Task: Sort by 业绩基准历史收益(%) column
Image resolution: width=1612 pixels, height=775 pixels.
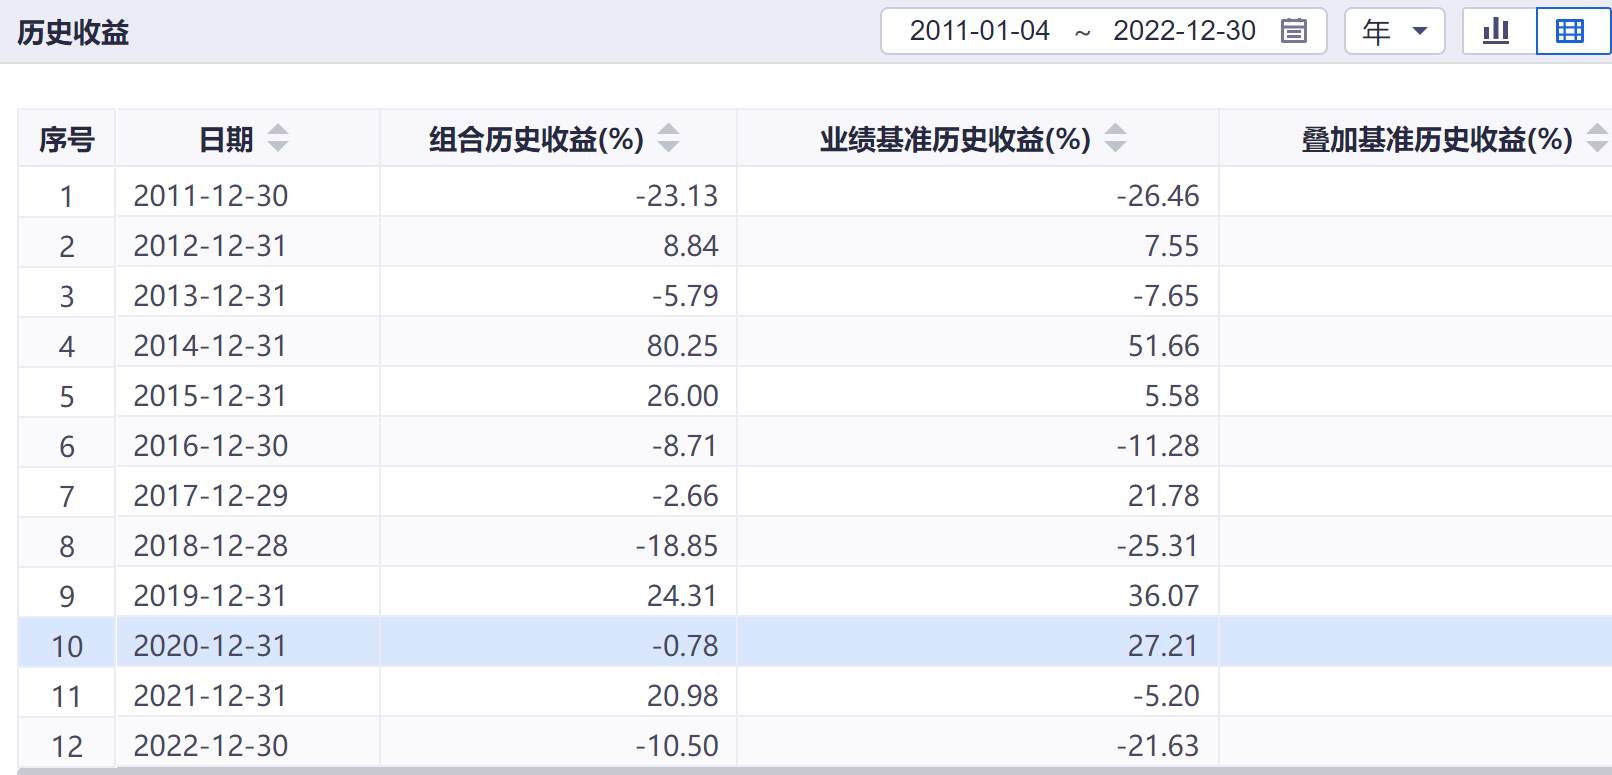Action: tap(1115, 138)
